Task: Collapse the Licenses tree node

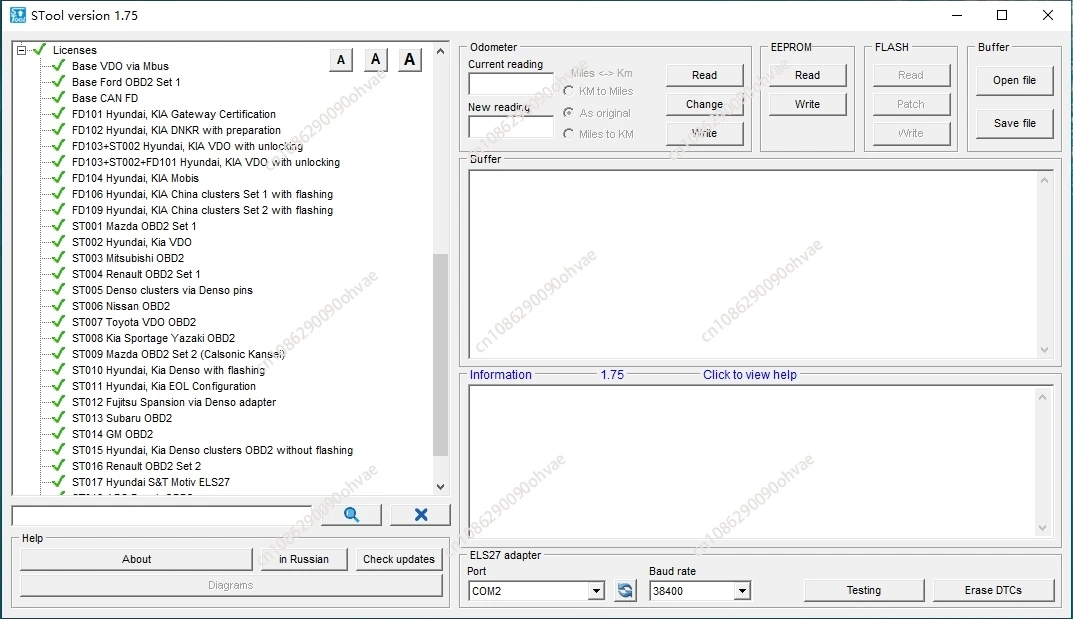Action: (21, 50)
